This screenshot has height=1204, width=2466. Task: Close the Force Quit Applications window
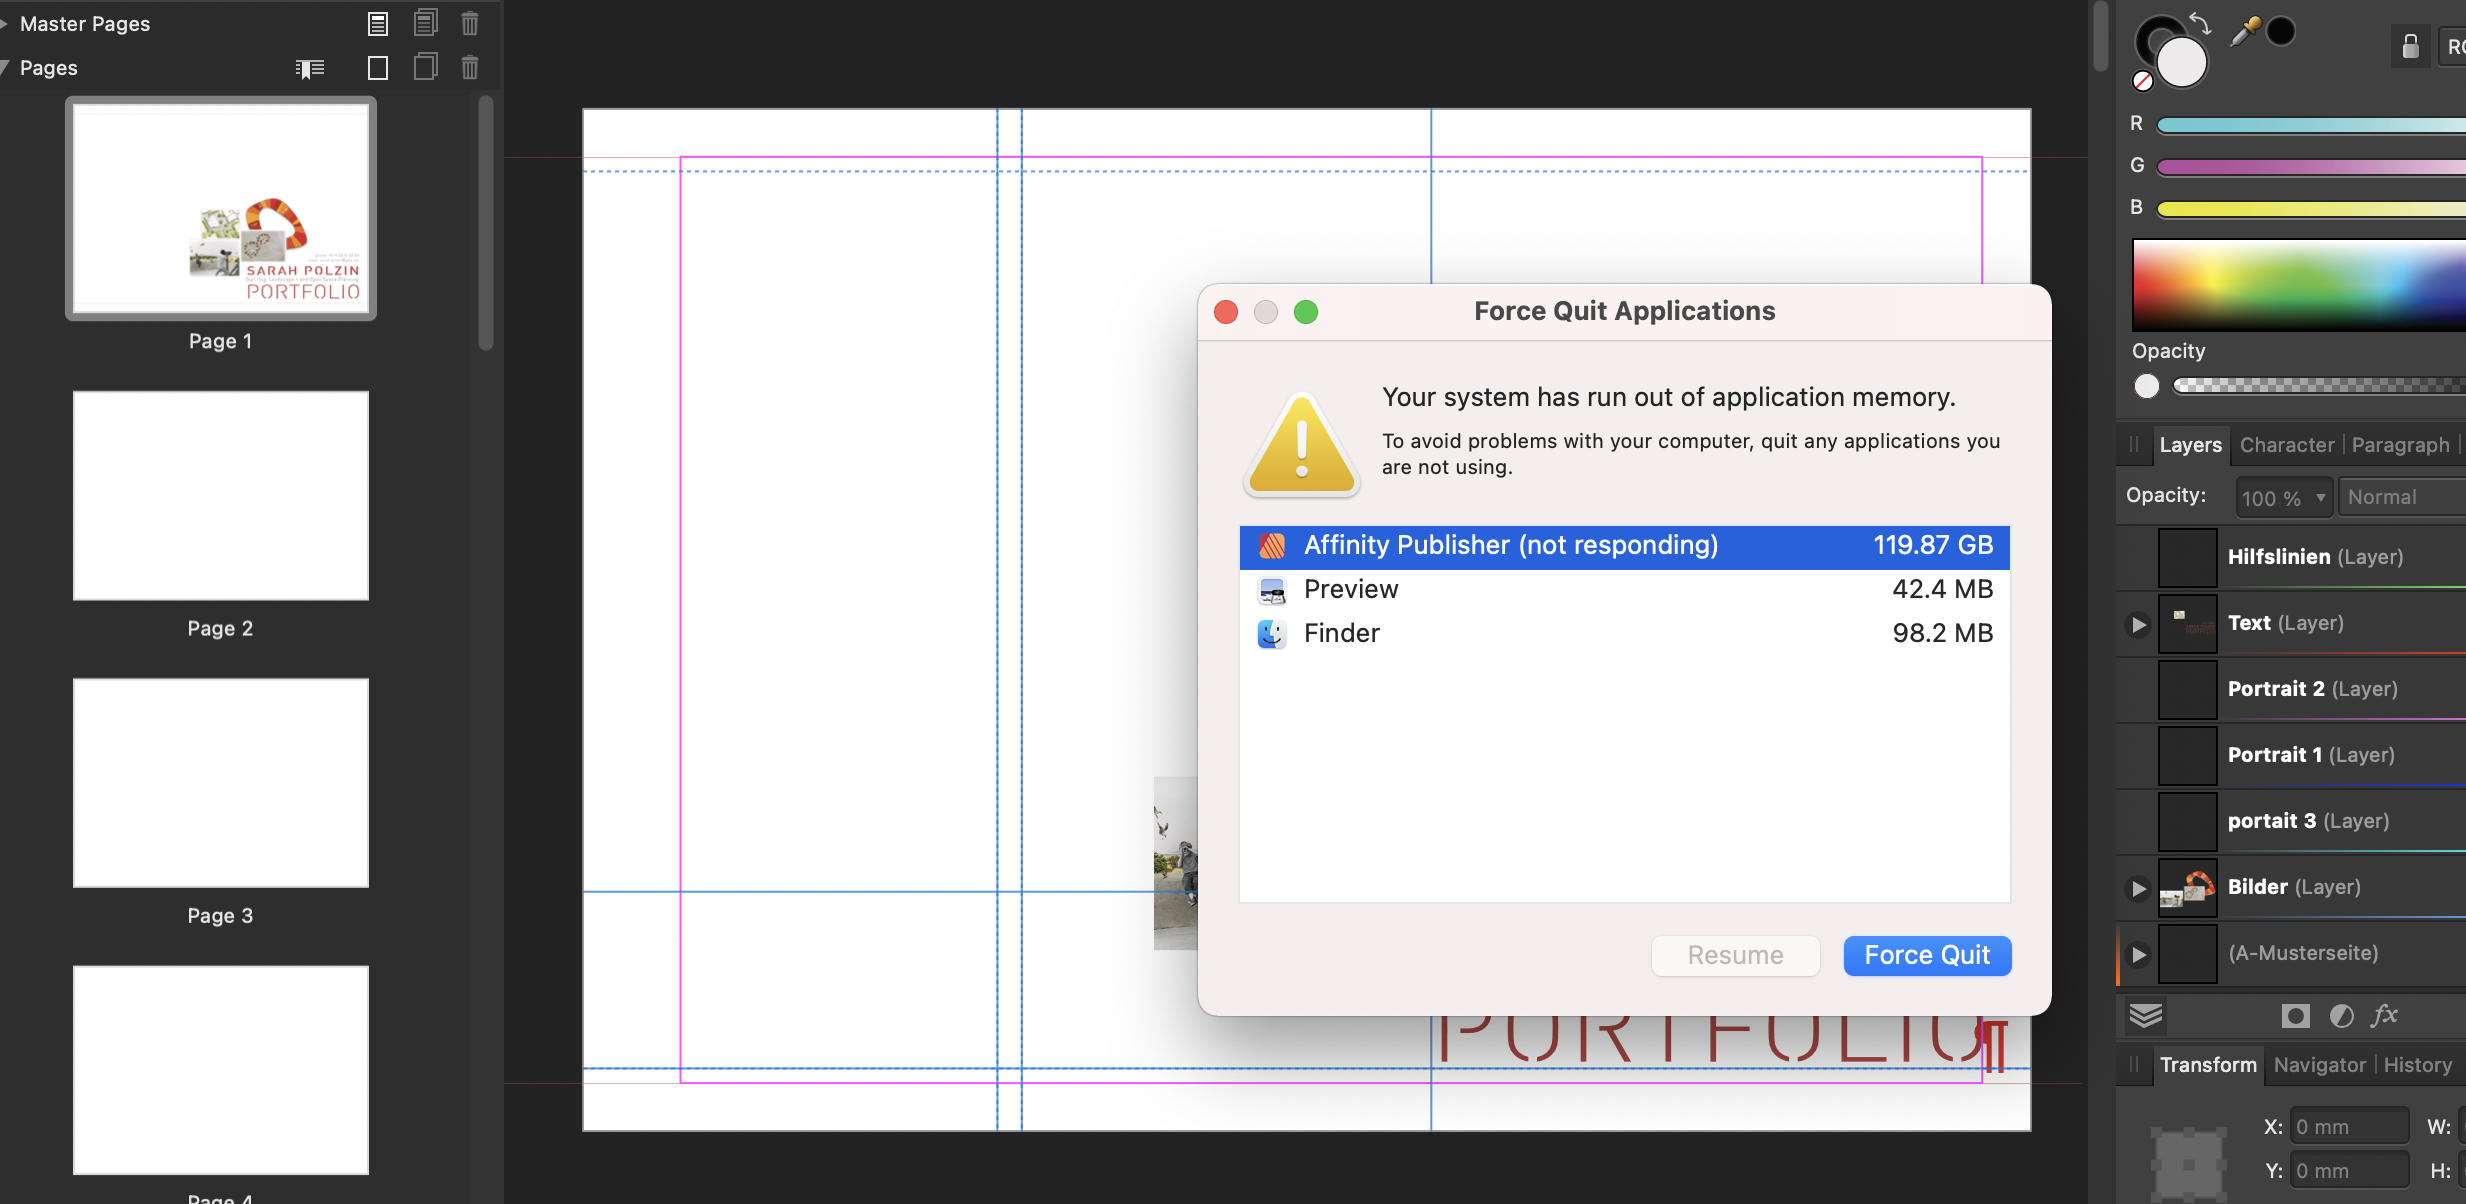tap(1226, 312)
